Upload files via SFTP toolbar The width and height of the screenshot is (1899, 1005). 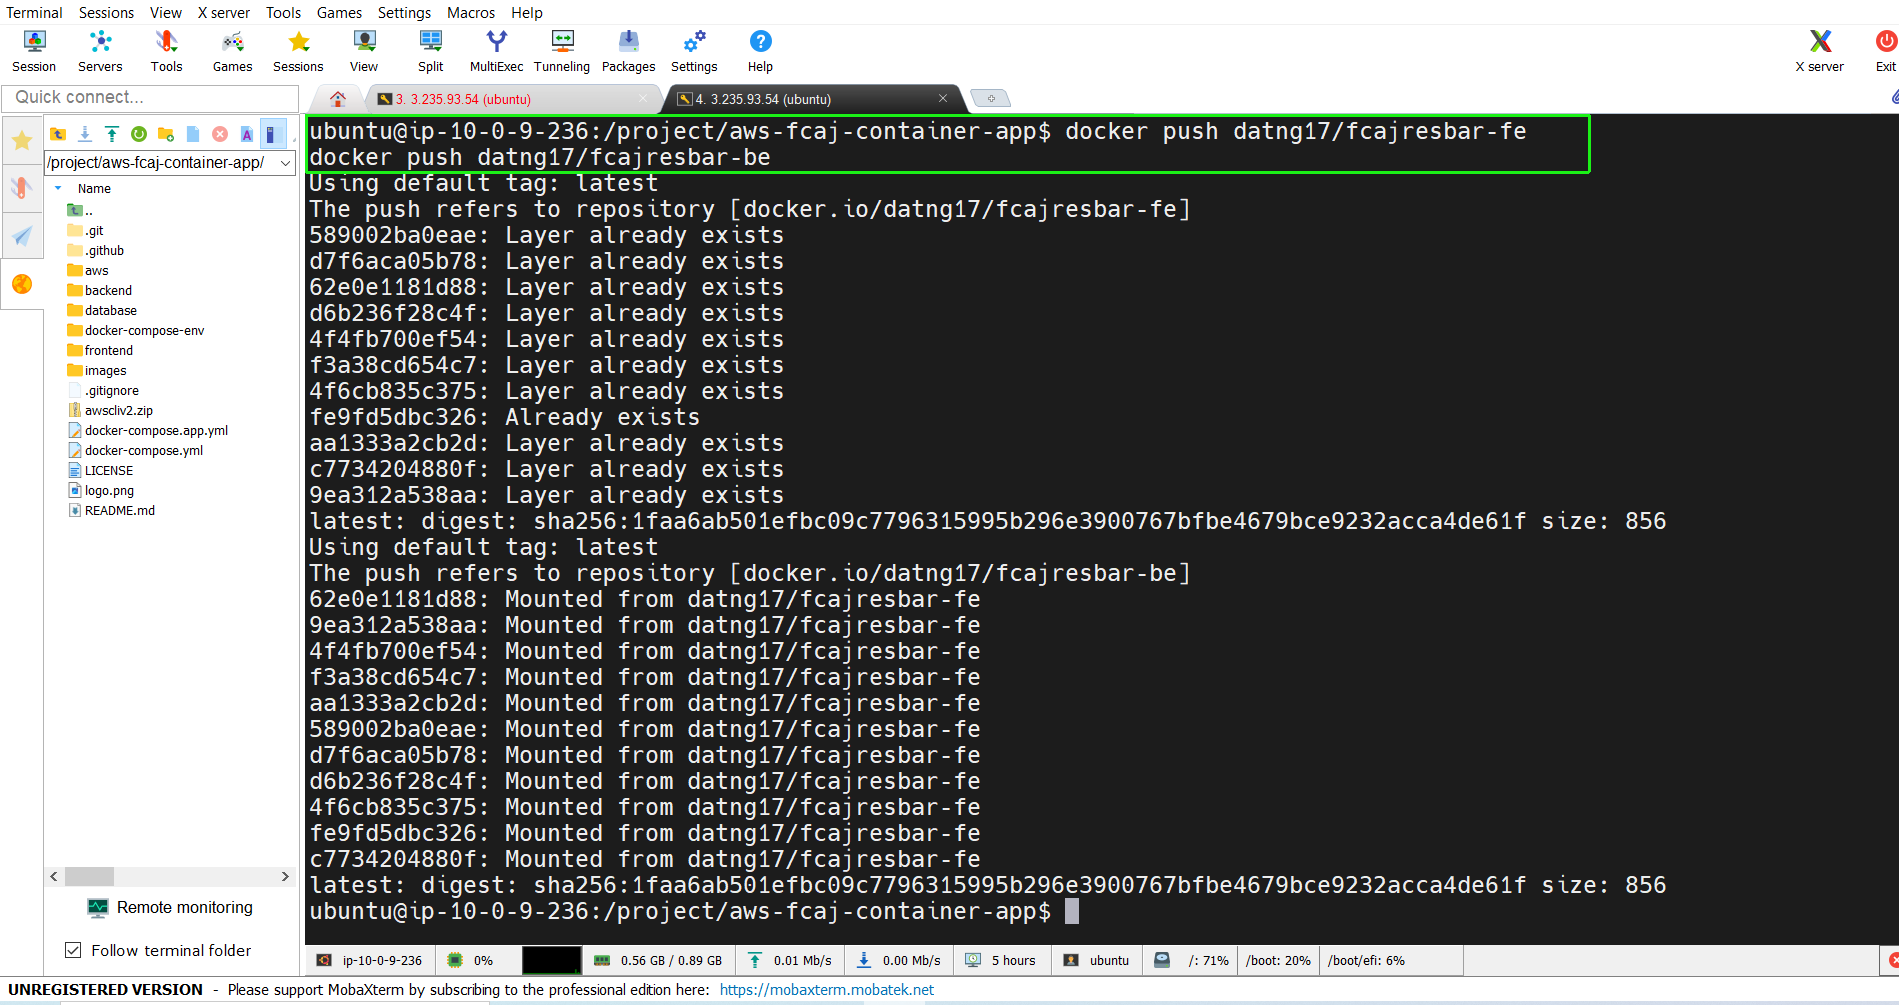(112, 134)
